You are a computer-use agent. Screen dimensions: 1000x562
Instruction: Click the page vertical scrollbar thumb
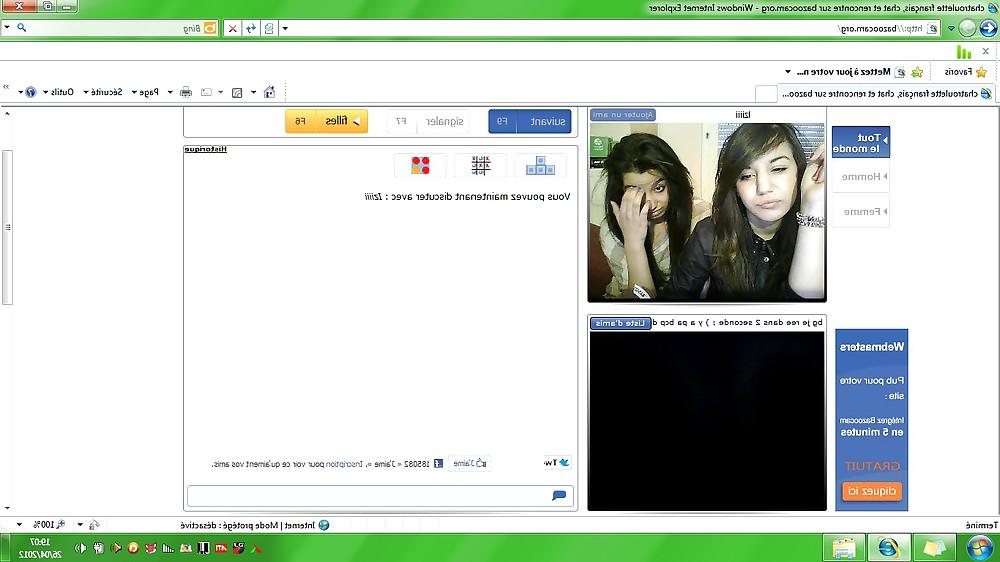7,227
